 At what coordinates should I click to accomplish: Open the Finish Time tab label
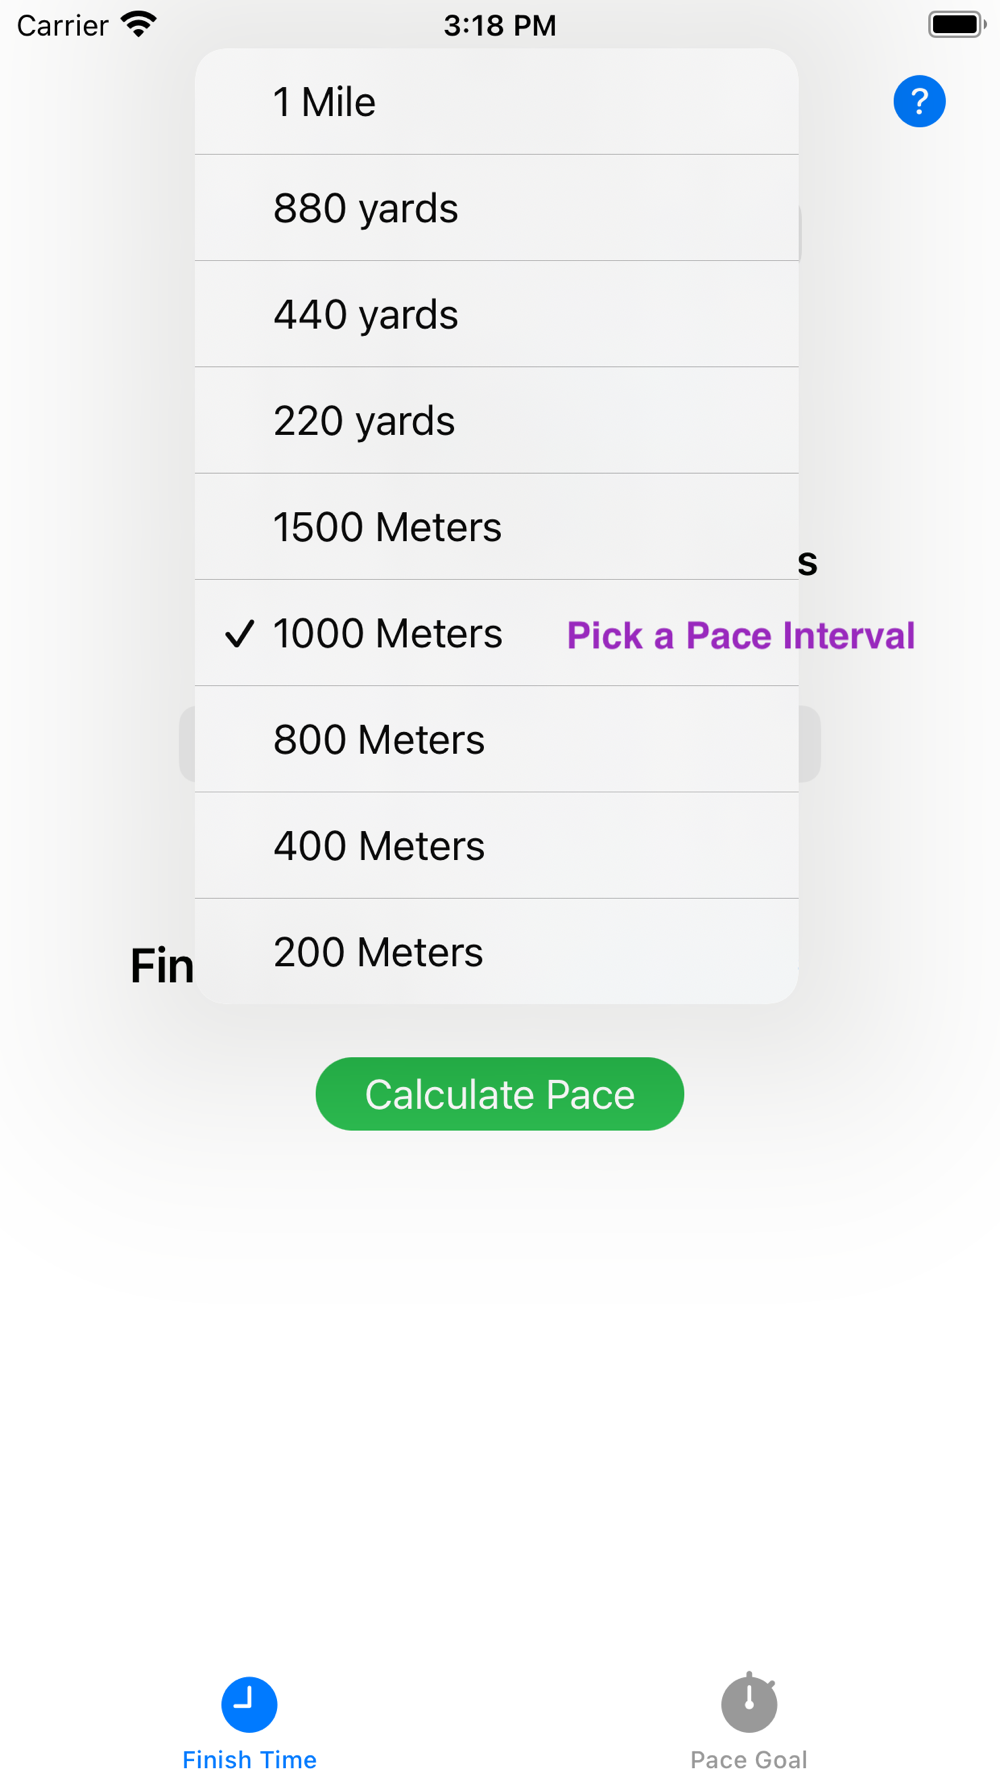(x=249, y=1760)
